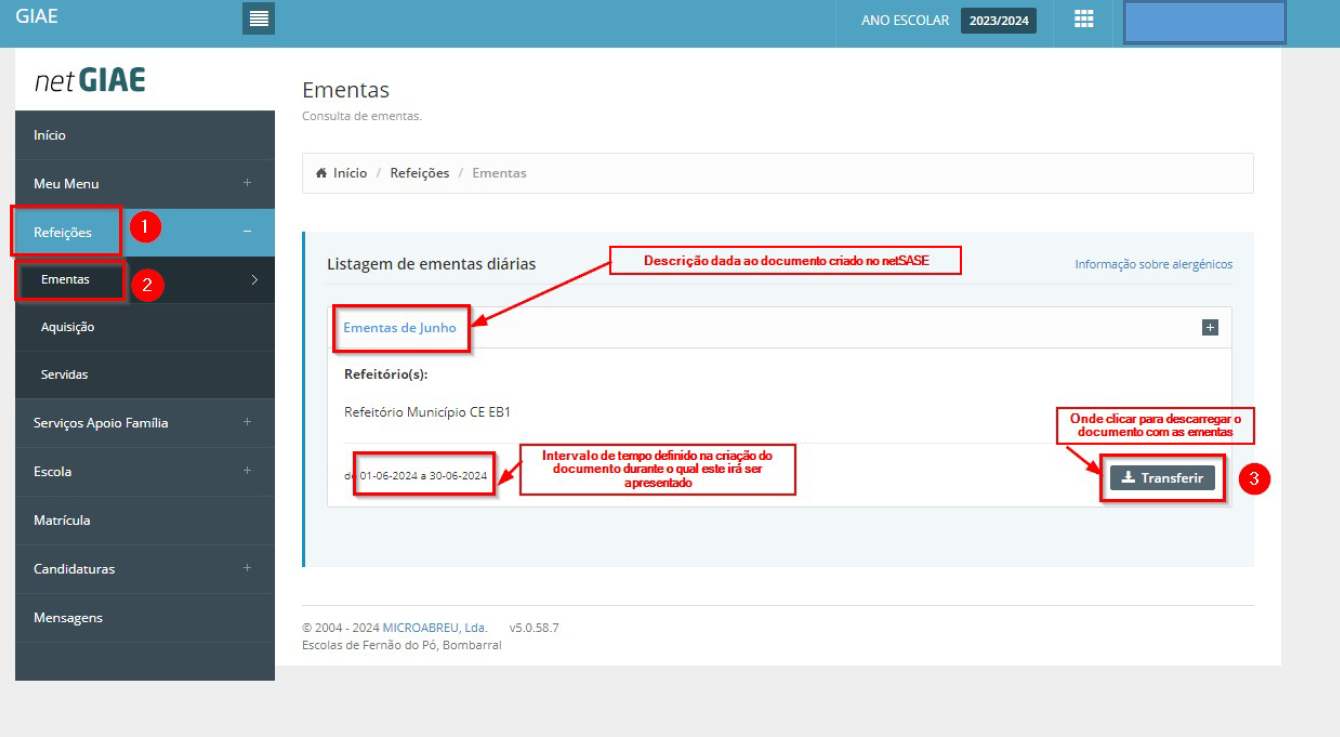Toggle the sidebar hamburger menu icon
1340x737 pixels.
point(258,19)
